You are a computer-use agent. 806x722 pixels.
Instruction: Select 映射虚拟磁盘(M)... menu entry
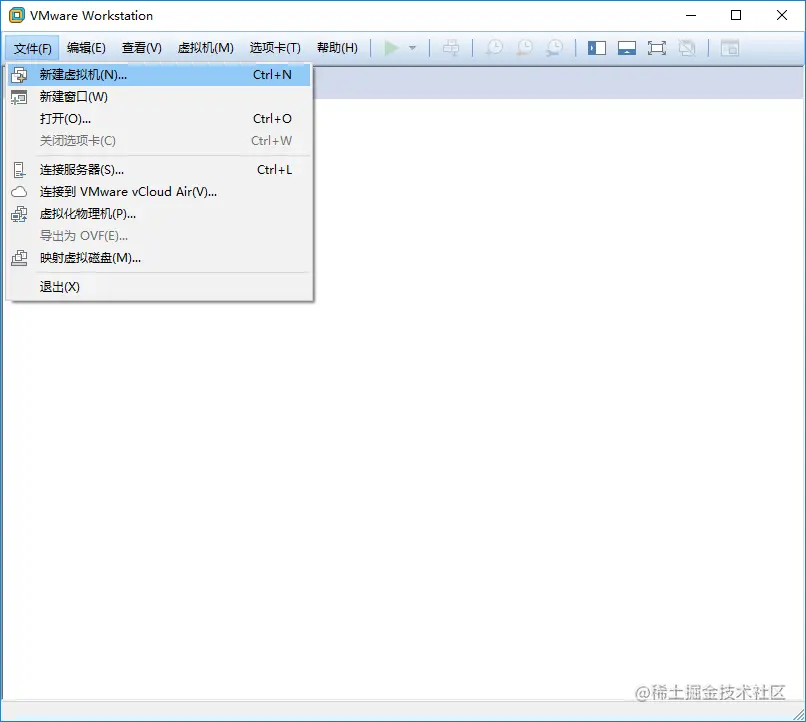tap(159, 258)
